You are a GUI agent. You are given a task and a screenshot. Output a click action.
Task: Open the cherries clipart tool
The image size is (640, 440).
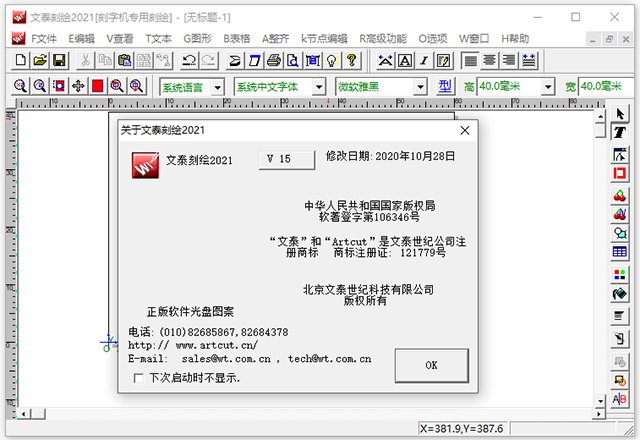coord(620,196)
